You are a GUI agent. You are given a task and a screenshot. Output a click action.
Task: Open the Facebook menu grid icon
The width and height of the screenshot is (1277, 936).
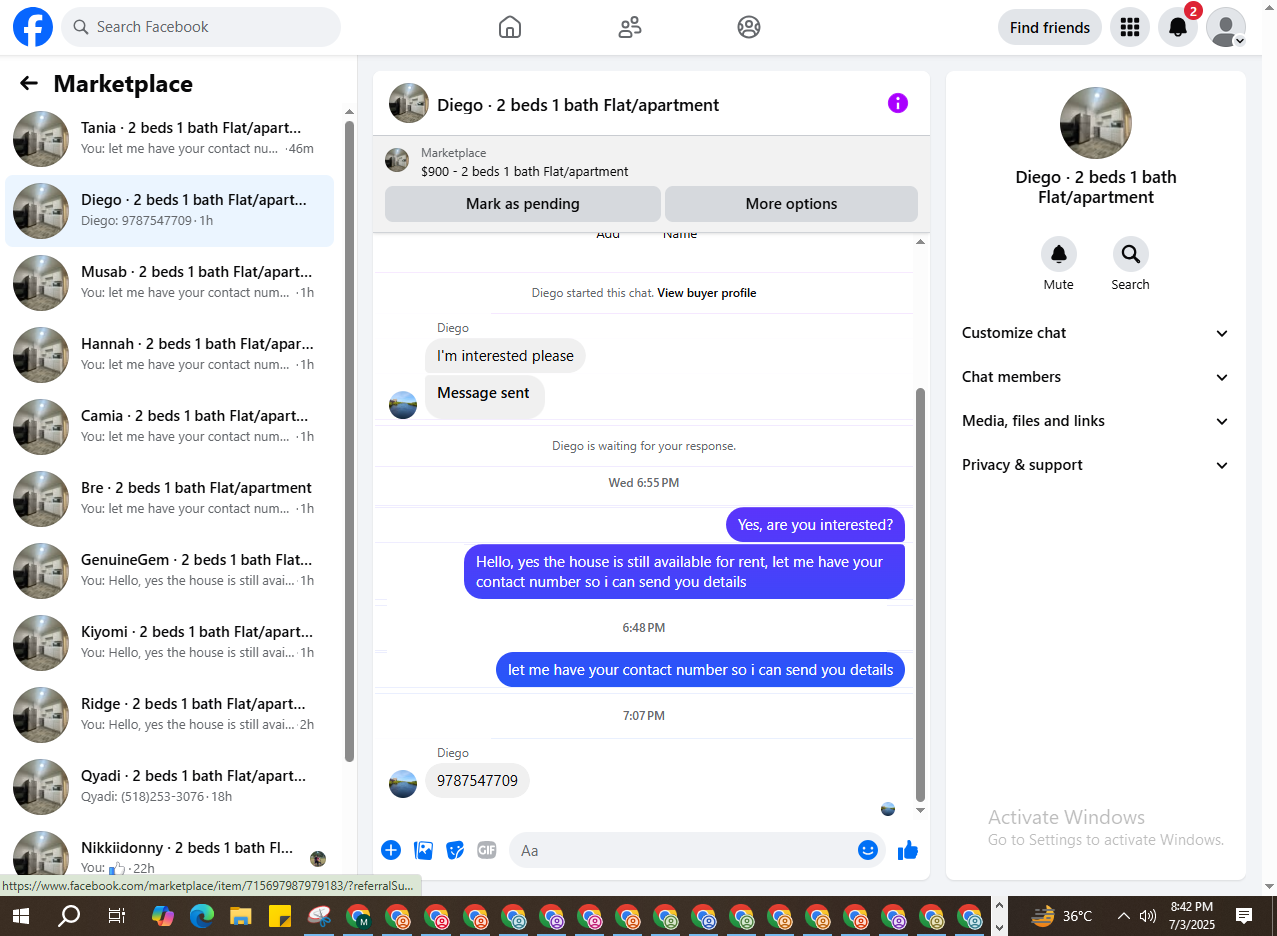pyautogui.click(x=1130, y=27)
